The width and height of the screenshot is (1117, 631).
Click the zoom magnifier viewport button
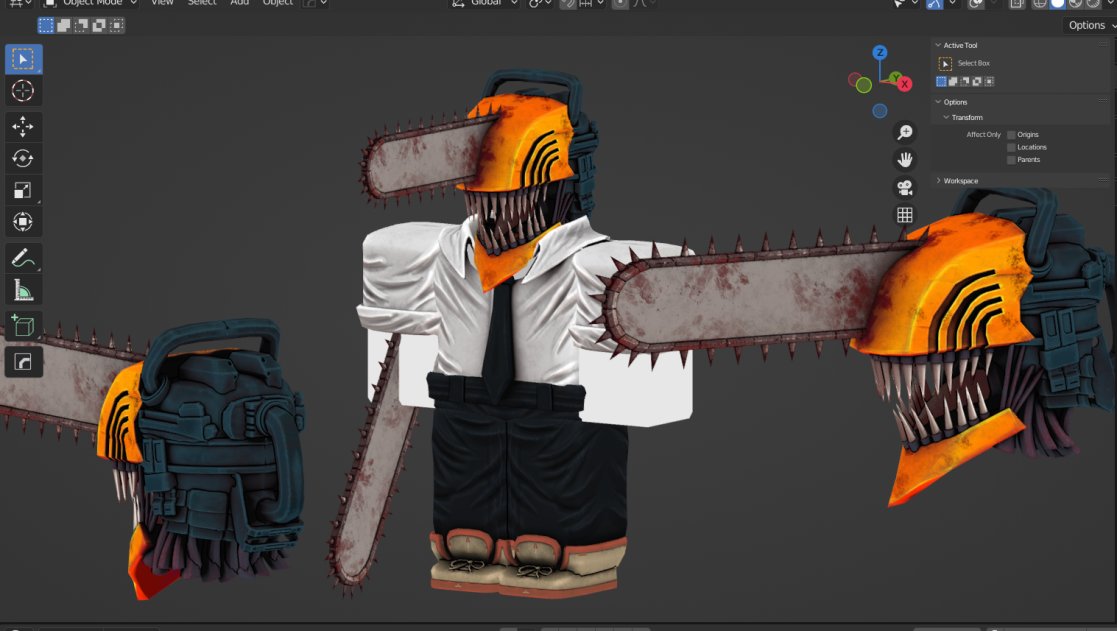point(905,132)
